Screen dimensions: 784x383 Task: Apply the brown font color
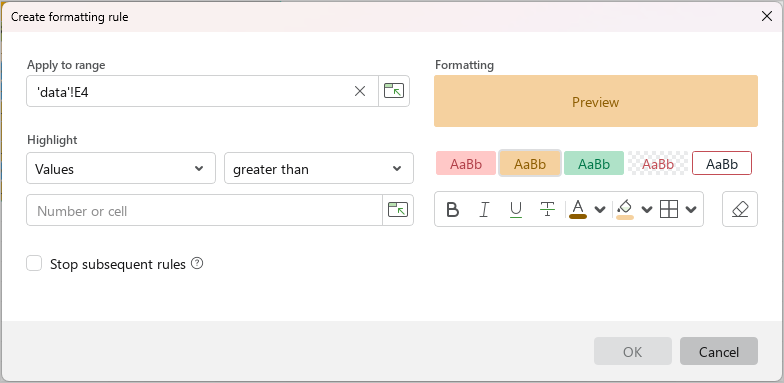tap(578, 210)
